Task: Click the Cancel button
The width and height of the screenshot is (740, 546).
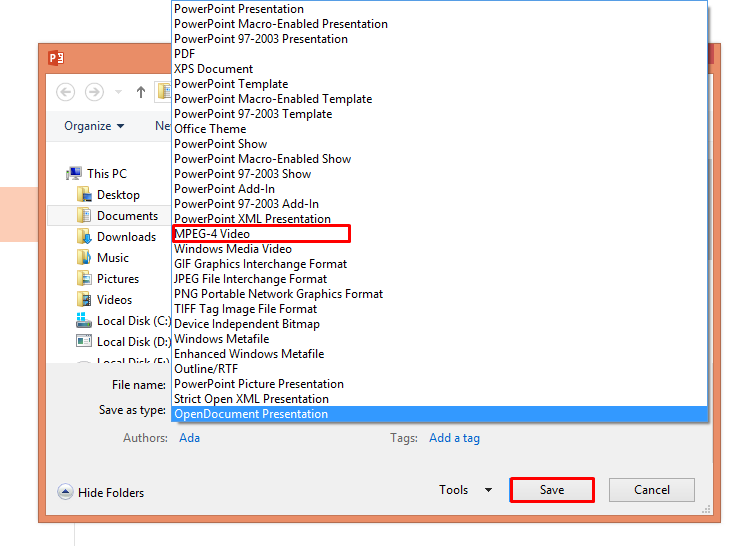Action: pos(651,490)
